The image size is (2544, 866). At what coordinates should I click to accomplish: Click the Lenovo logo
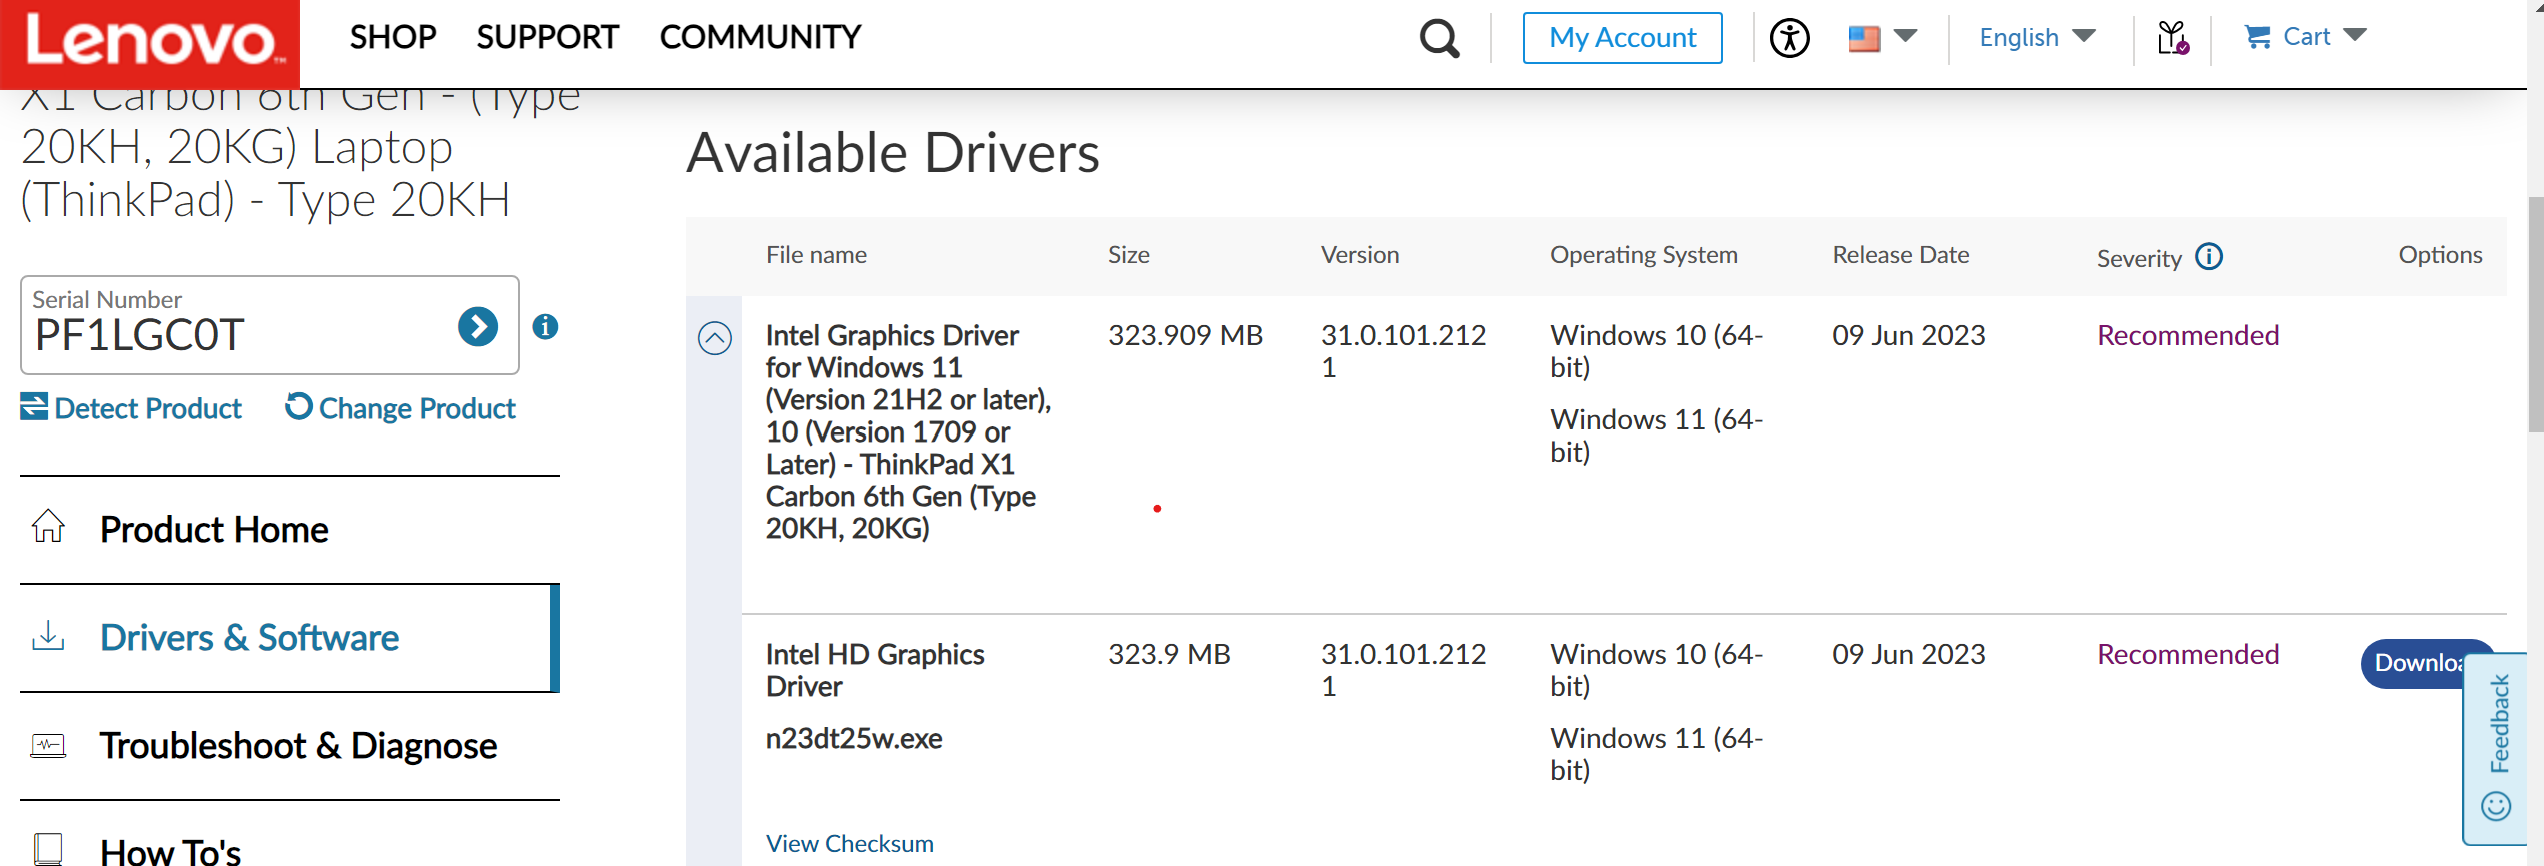150,42
